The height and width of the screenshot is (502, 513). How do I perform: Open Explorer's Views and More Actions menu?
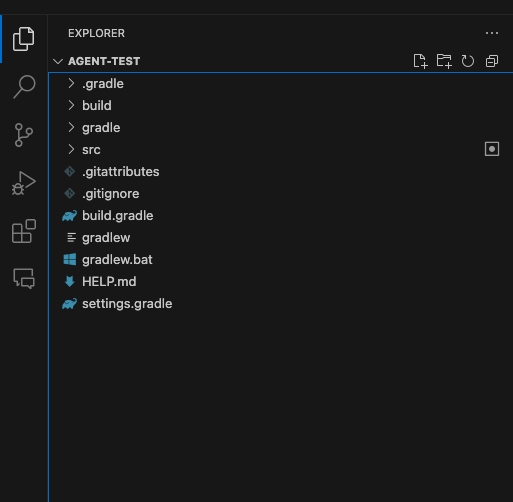(x=492, y=33)
